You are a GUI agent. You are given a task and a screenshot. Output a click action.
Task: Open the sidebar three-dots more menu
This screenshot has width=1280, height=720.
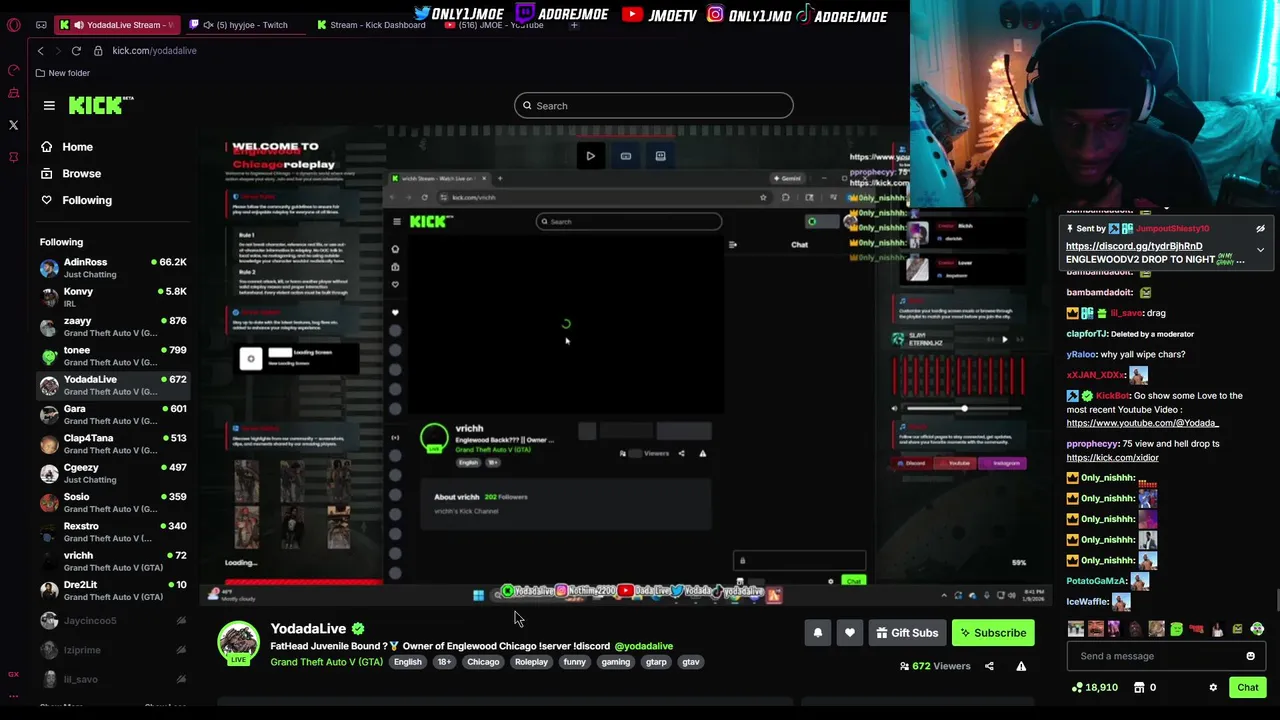(13, 695)
